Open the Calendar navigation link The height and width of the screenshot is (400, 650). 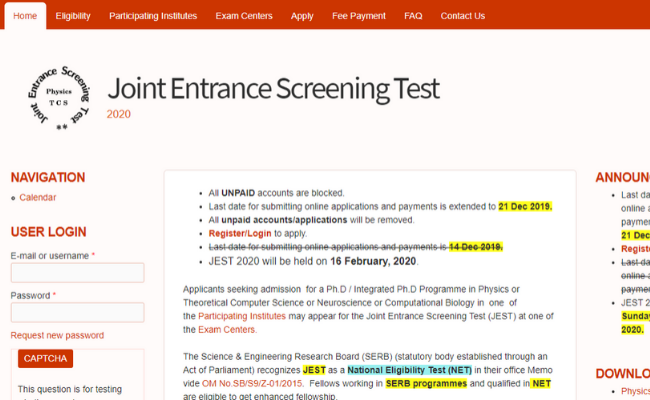(x=38, y=198)
